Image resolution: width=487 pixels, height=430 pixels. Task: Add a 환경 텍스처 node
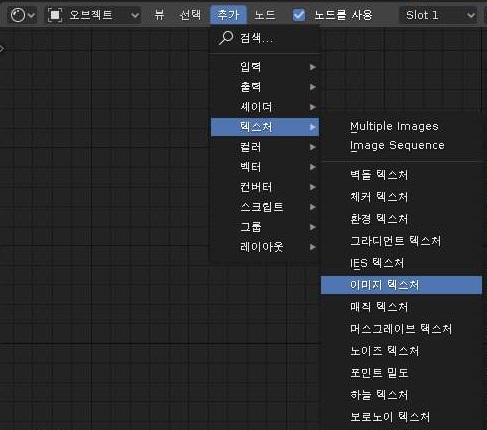coord(401,219)
